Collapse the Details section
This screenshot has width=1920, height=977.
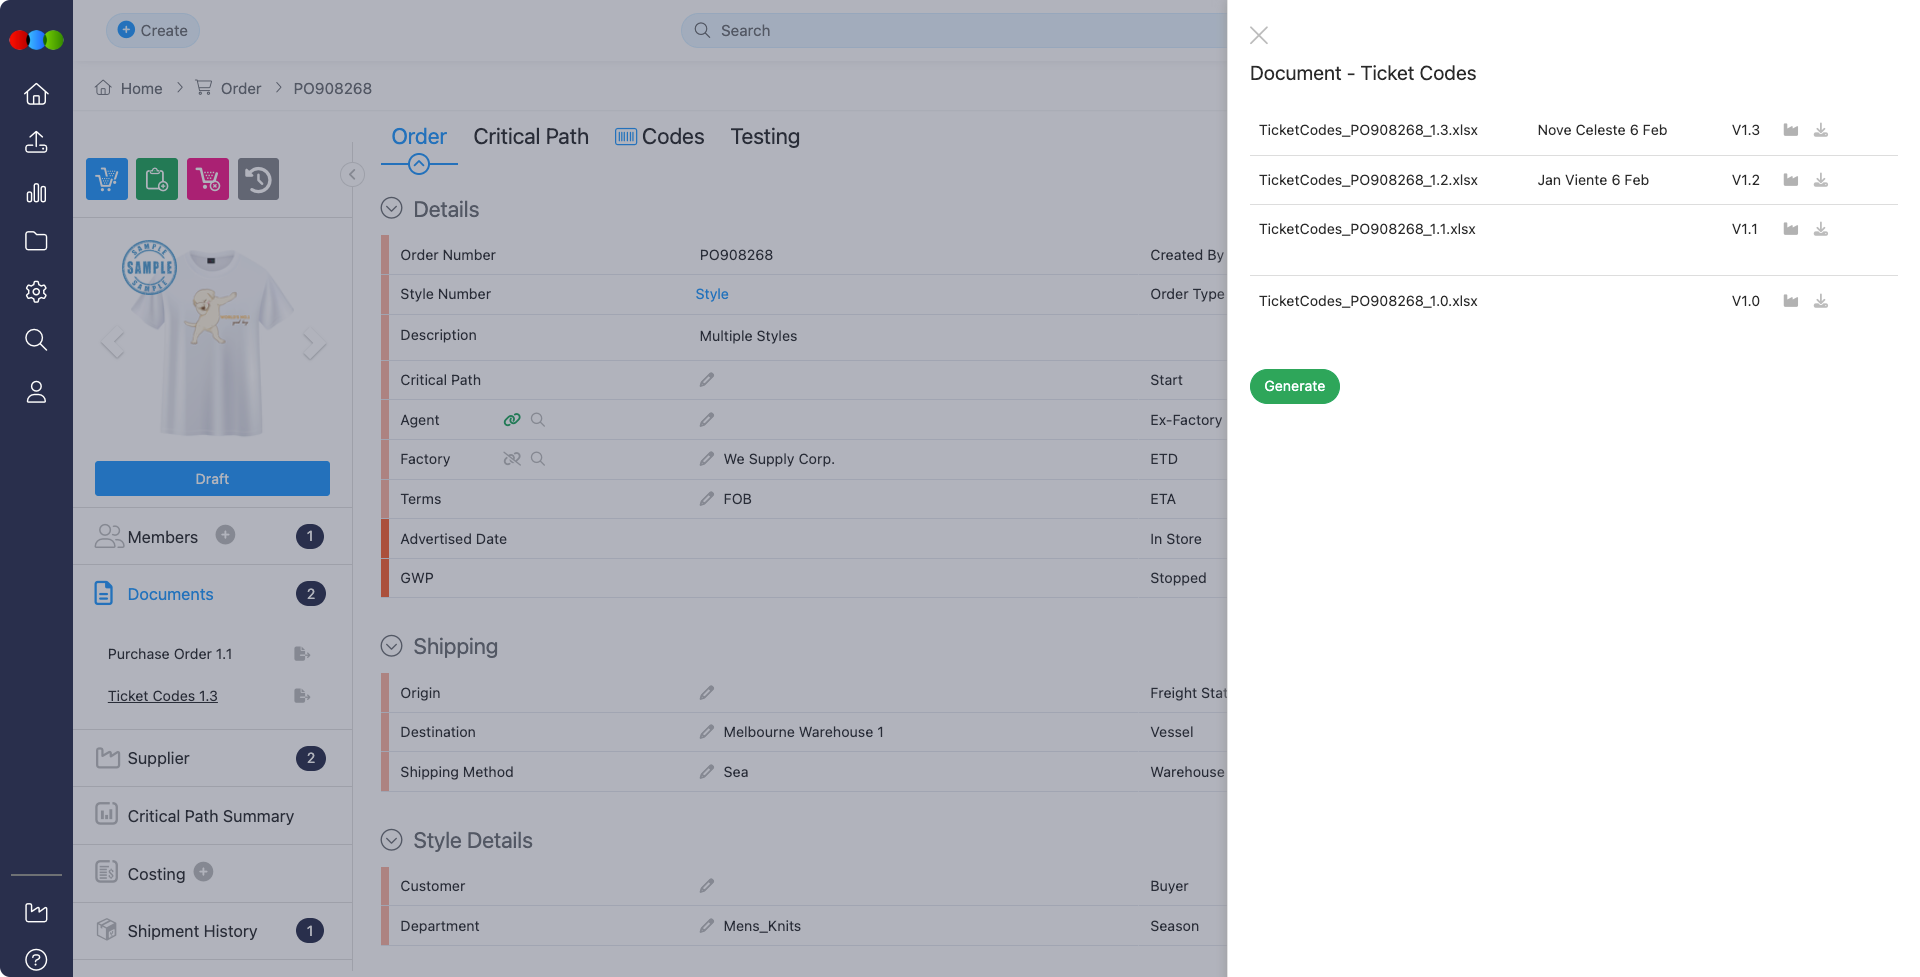[392, 209]
